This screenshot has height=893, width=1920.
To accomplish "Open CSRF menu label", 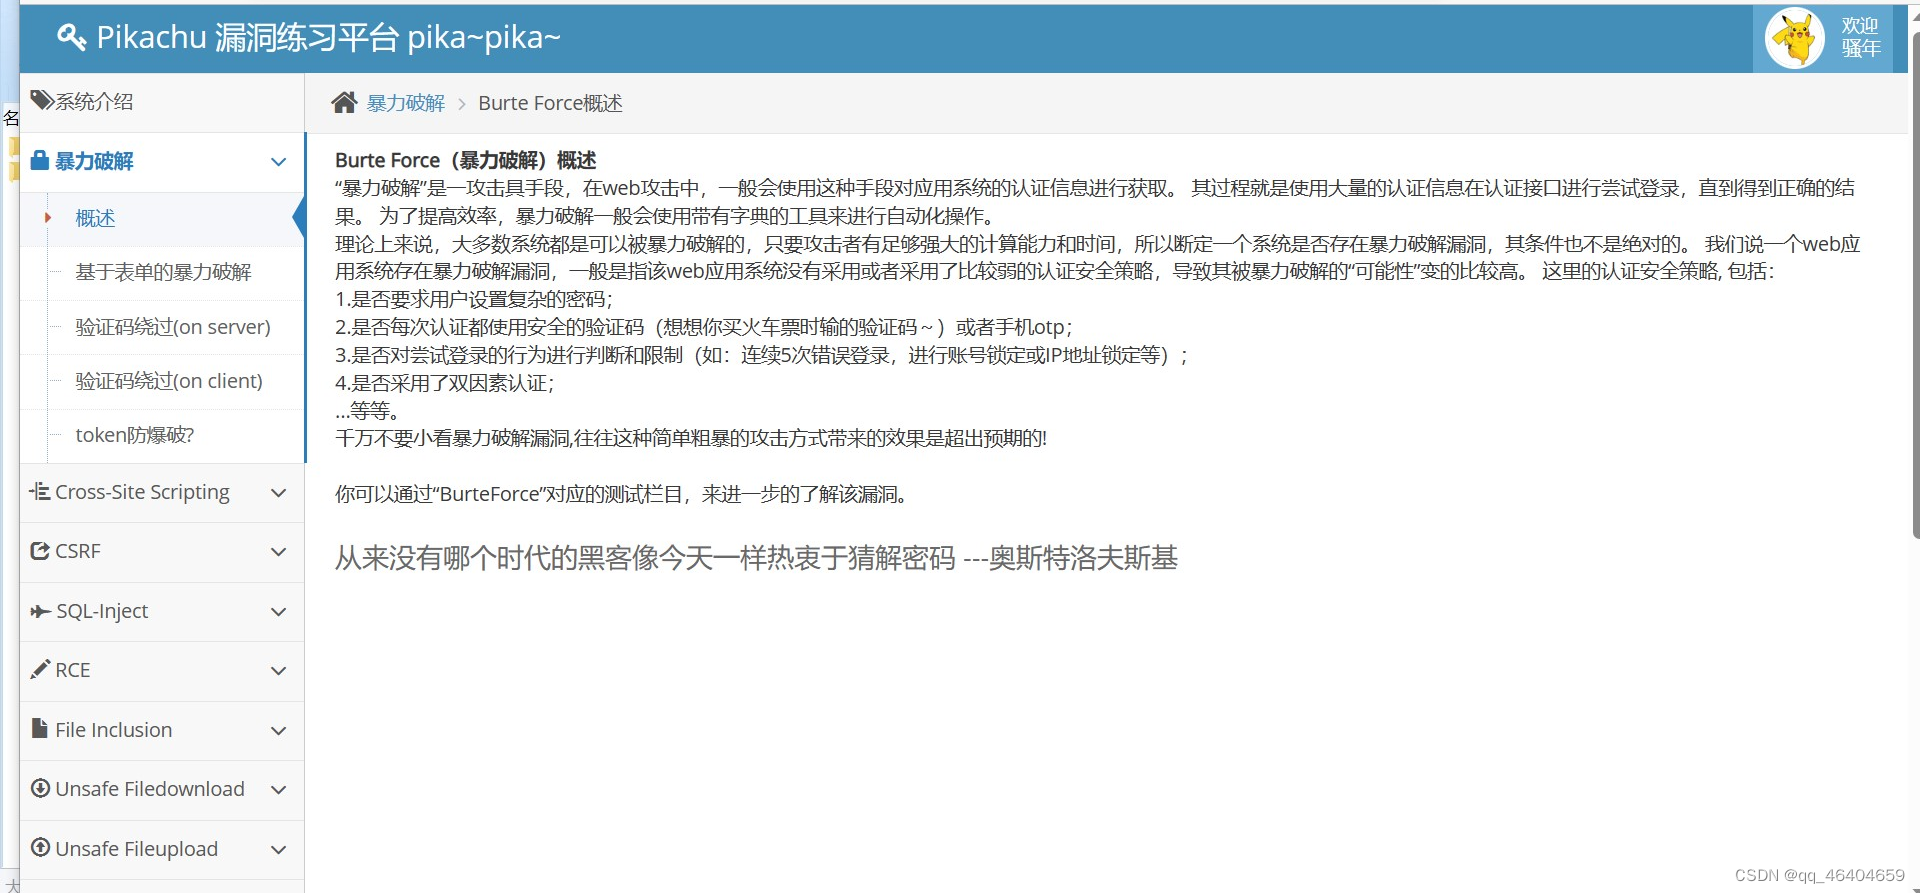I will (78, 551).
